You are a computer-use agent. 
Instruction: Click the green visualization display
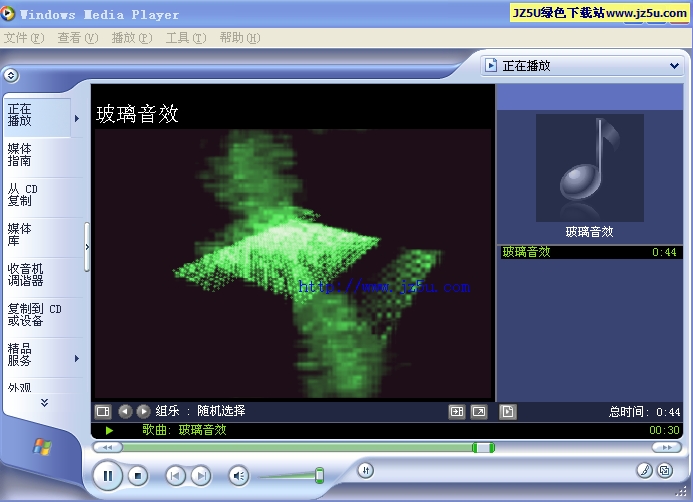293,264
